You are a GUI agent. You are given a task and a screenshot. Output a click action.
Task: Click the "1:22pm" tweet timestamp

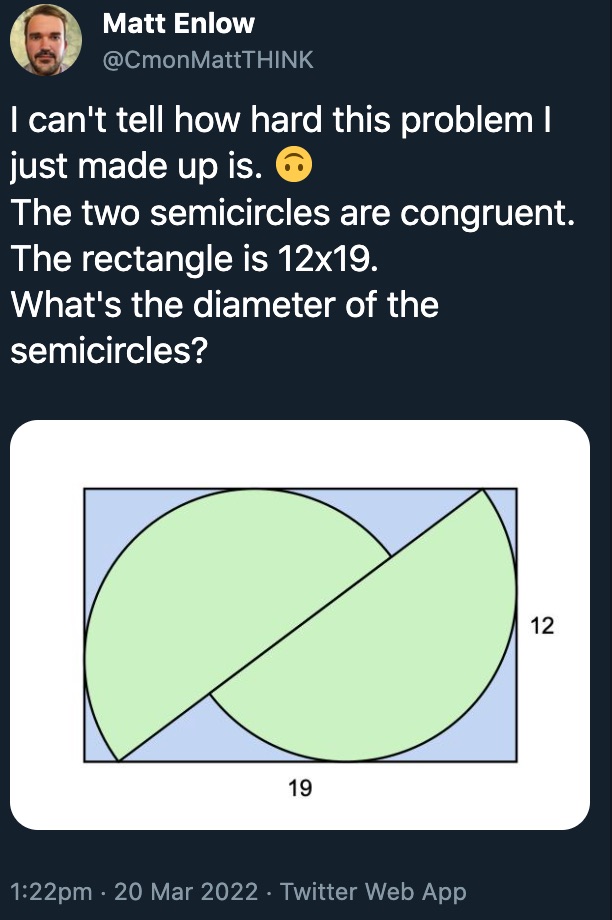(49, 890)
